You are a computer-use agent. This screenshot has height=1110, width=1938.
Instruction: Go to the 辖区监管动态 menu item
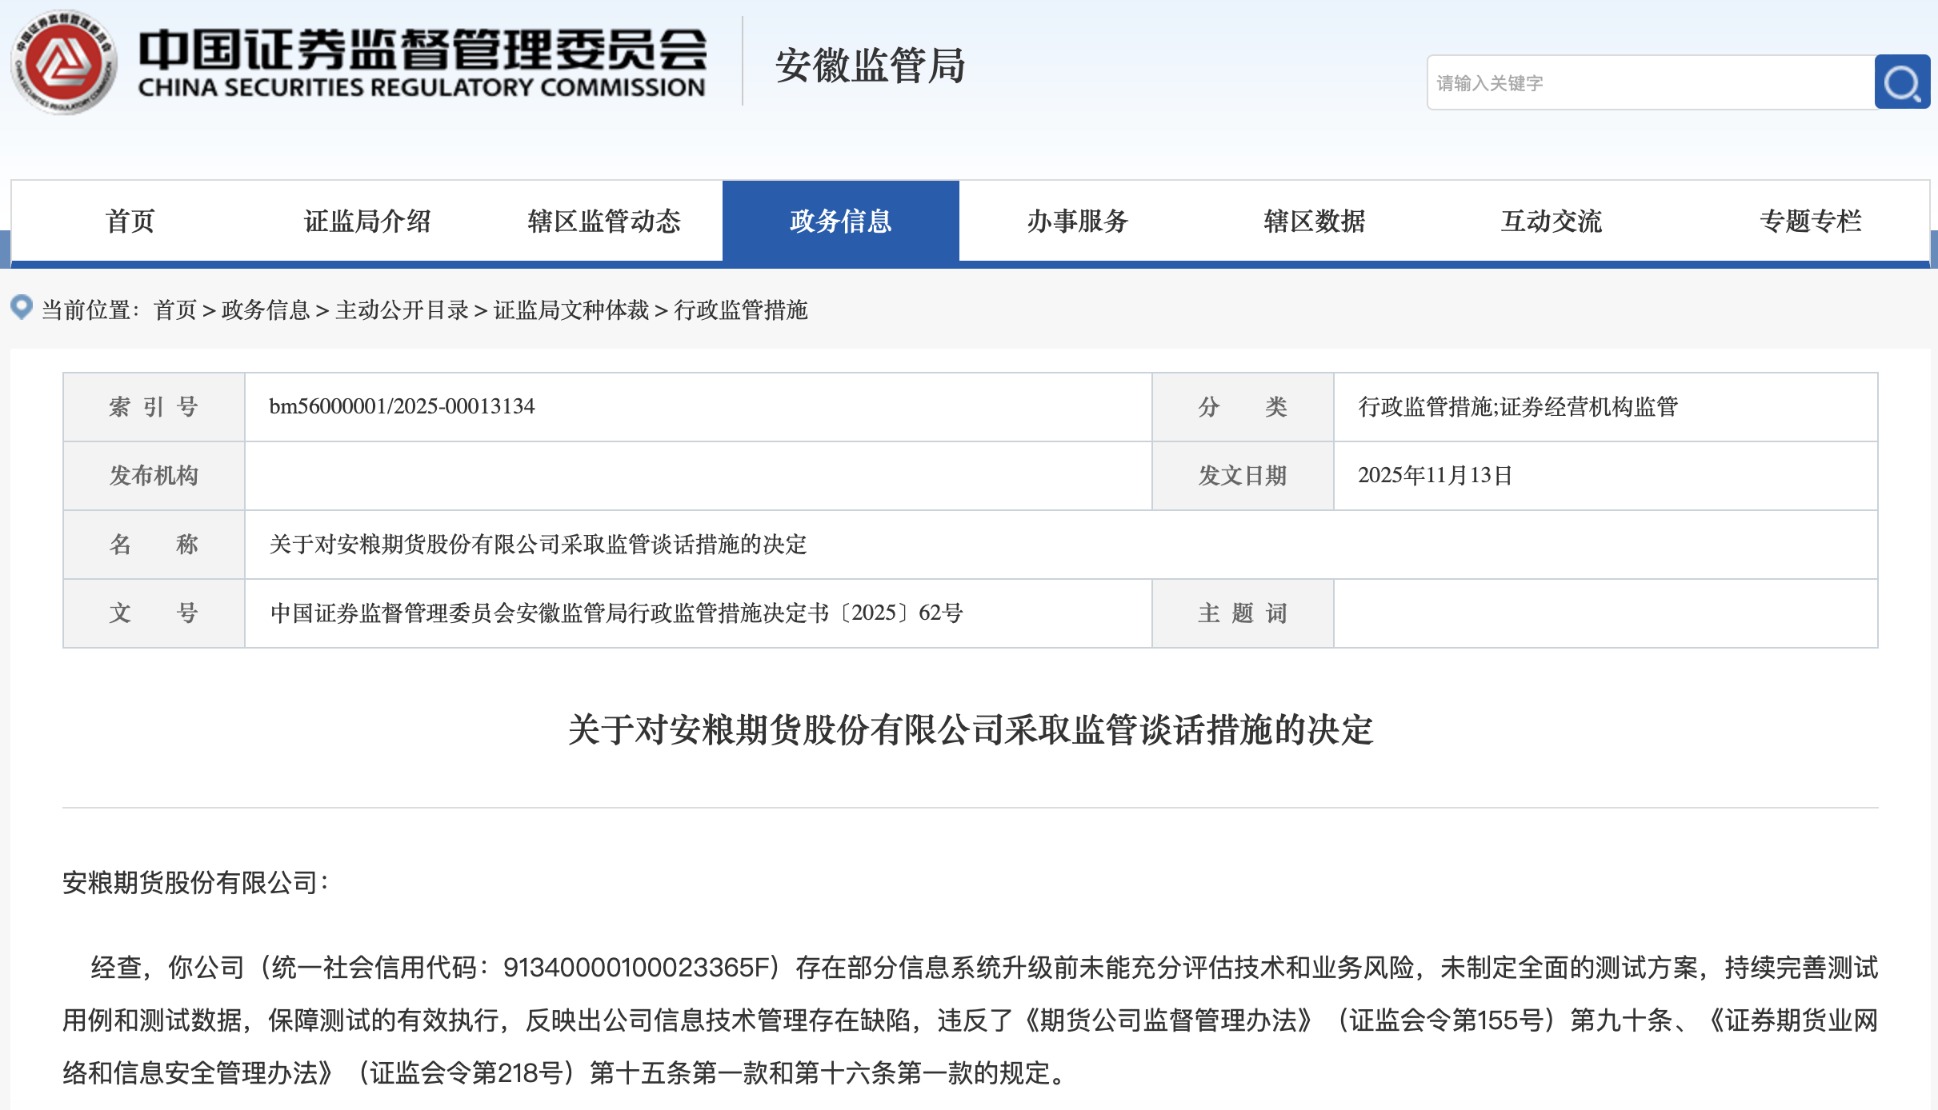604,221
